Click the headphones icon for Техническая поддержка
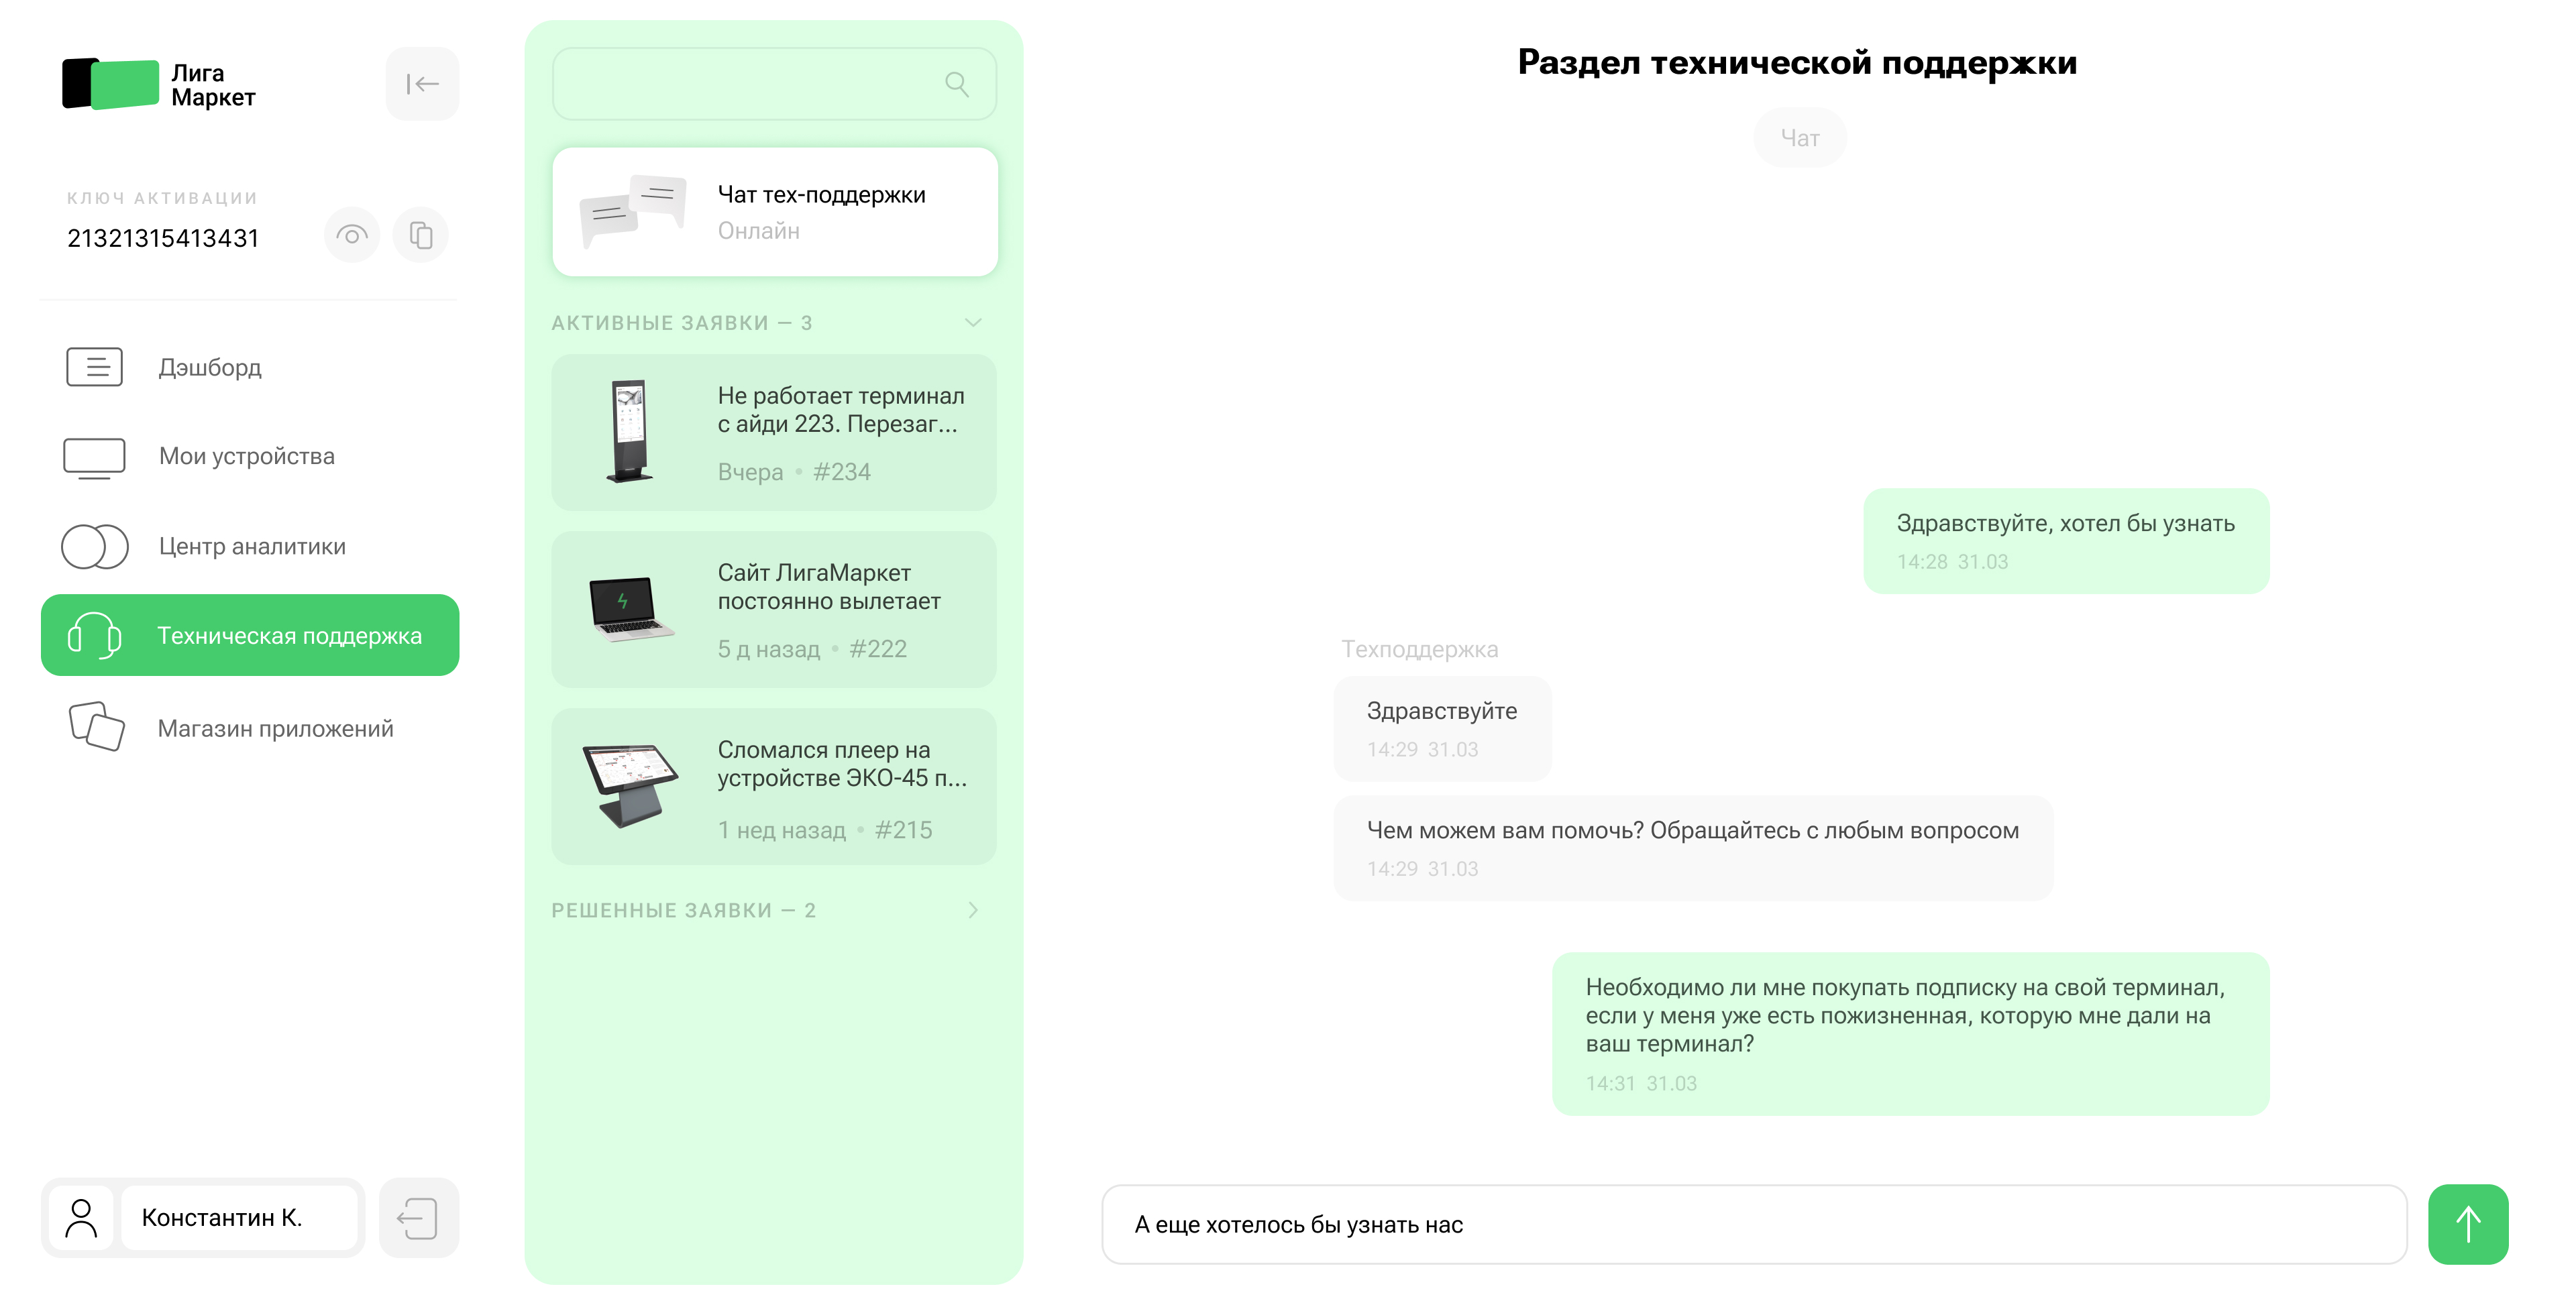 [x=94, y=634]
